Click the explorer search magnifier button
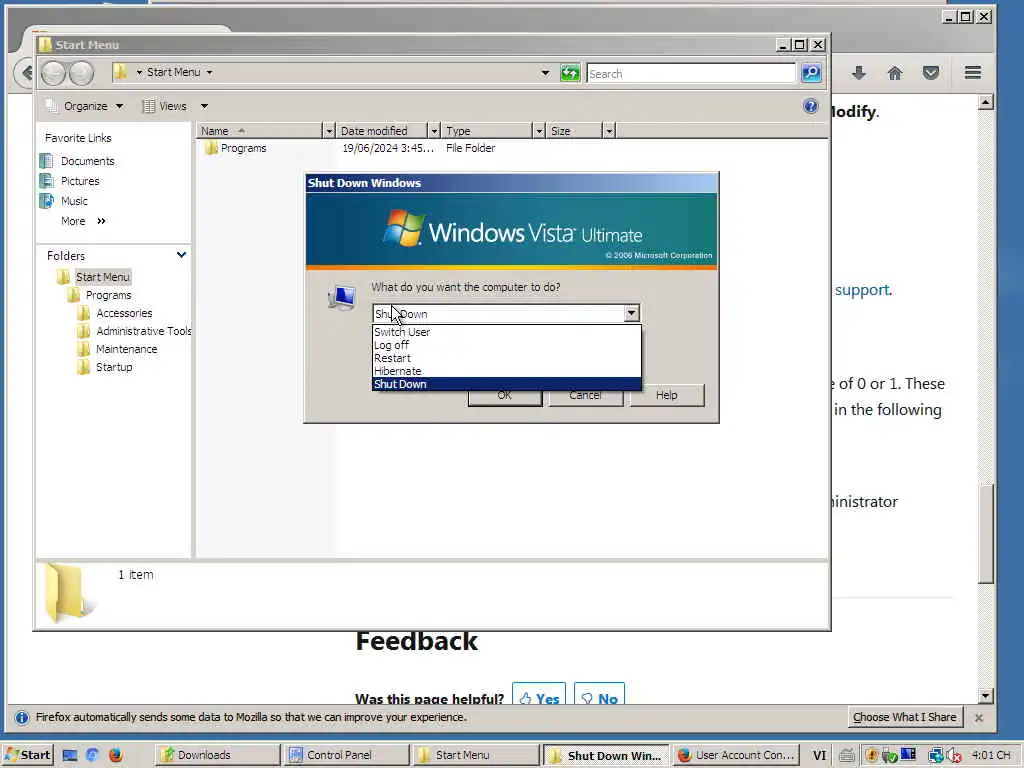 pyautogui.click(x=811, y=73)
